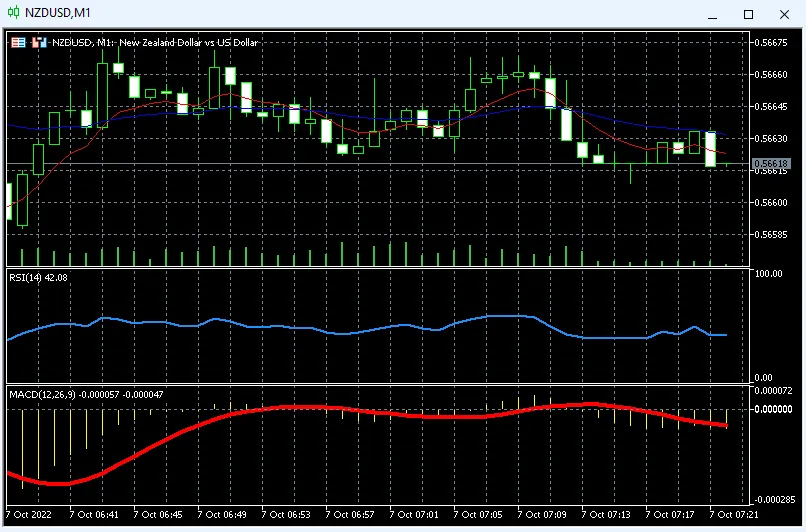This screenshot has width=806, height=532.
Task: Click the 7 Oct 06:49 time label
Action: coord(222,515)
